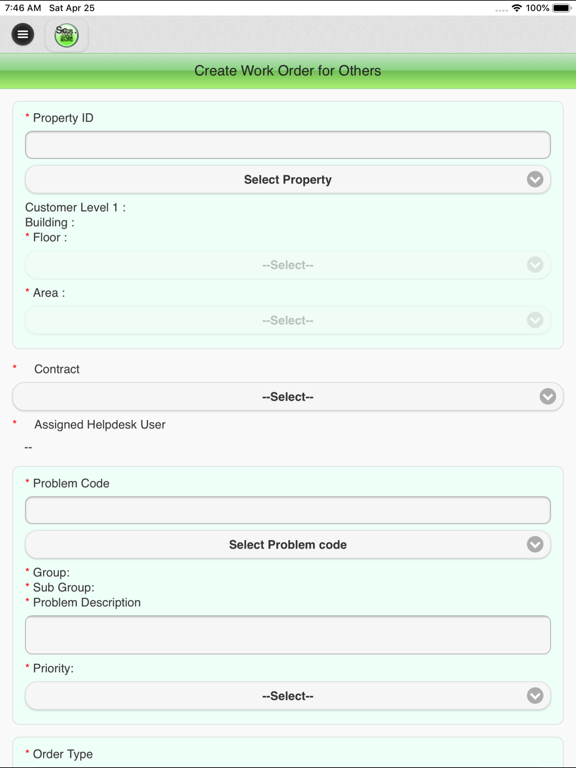
Task: Open the Select Property dropdown
Action: click(x=288, y=179)
